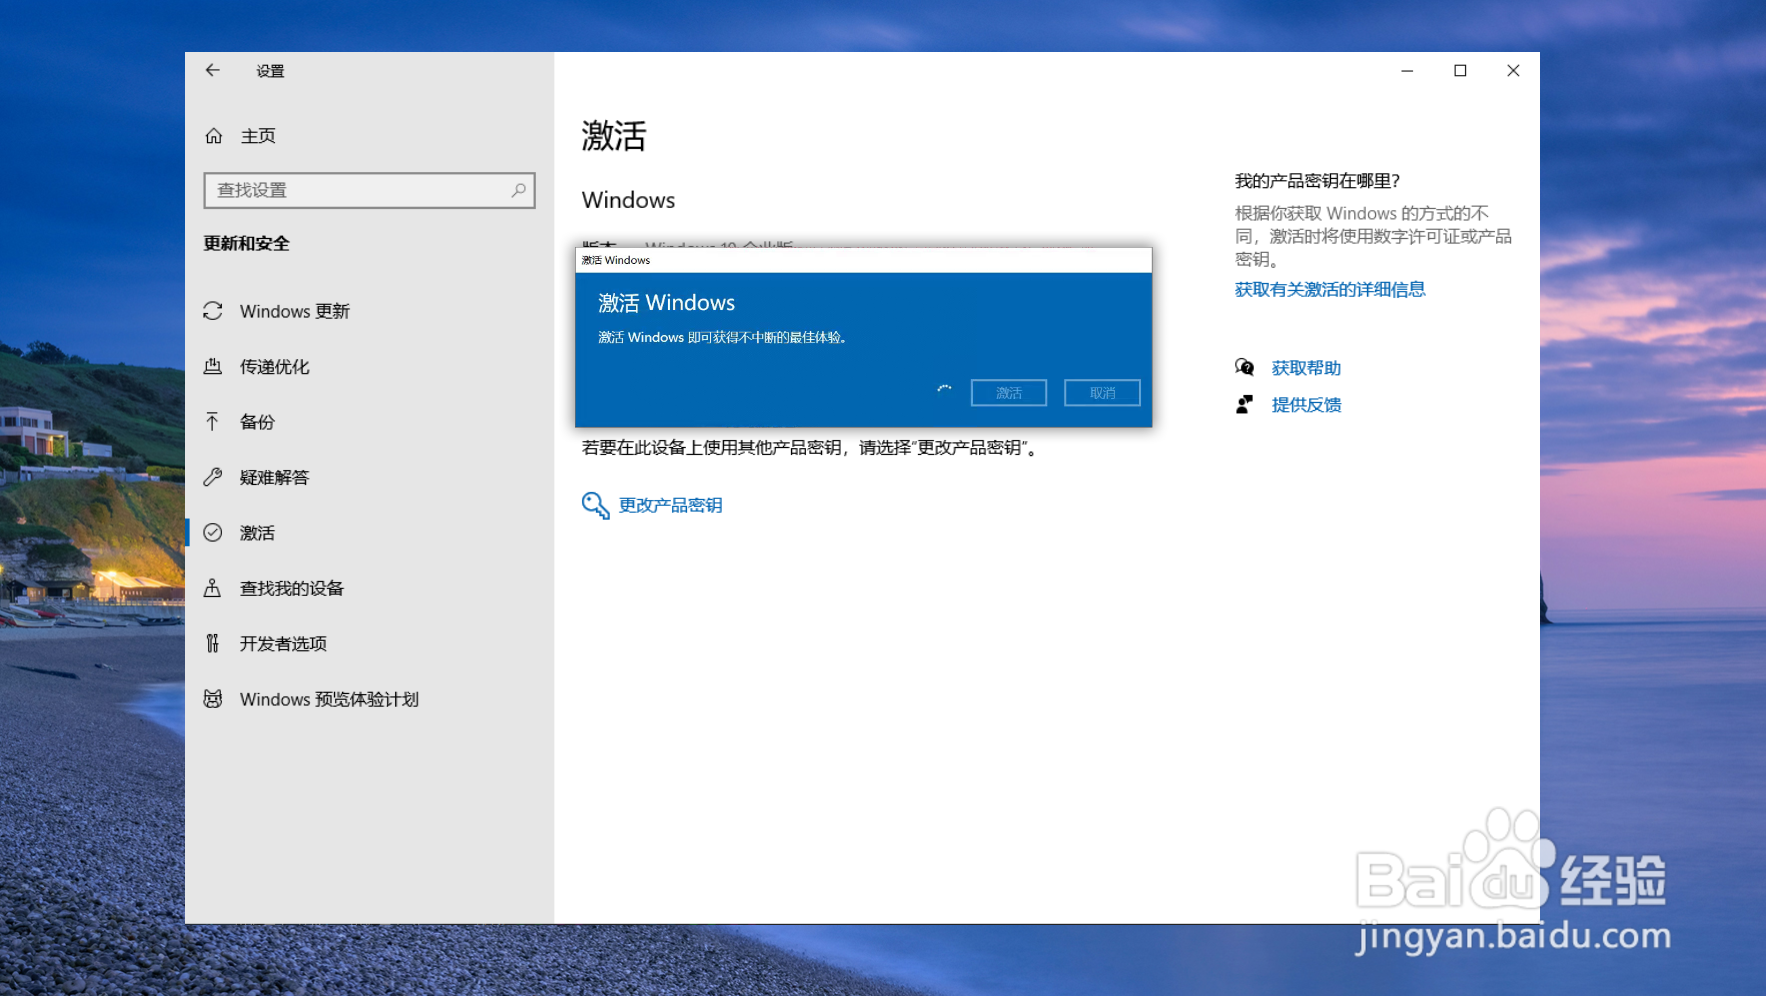Click the search magnifier in 查找设置

[517, 190]
